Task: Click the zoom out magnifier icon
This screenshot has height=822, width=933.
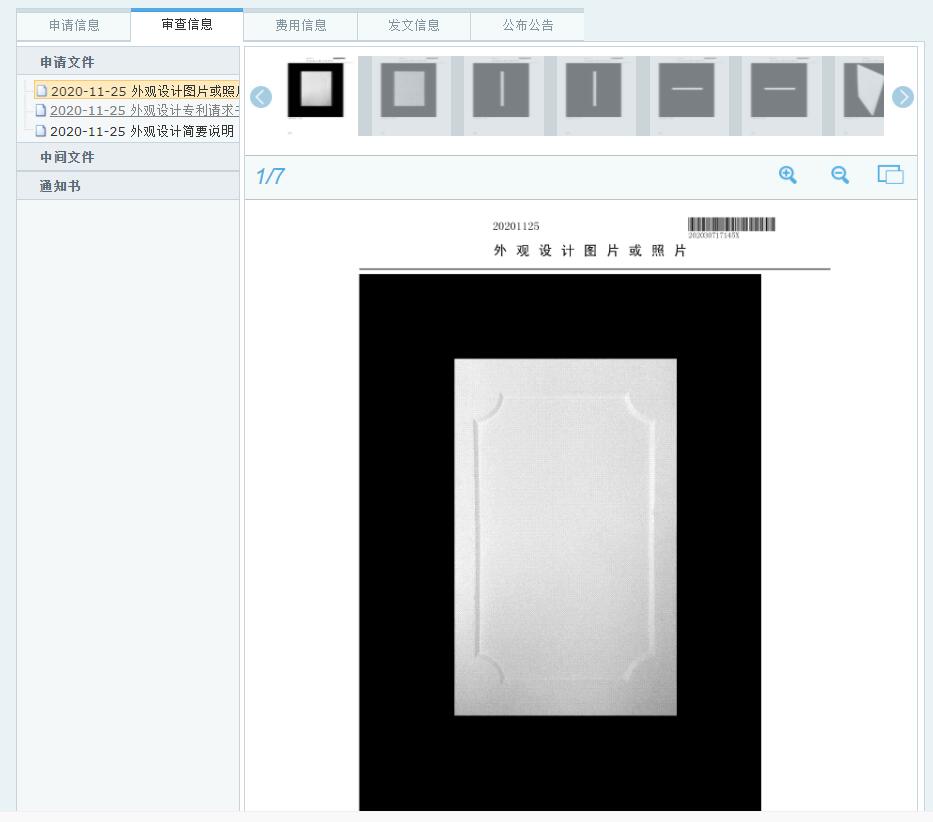Action: click(840, 175)
